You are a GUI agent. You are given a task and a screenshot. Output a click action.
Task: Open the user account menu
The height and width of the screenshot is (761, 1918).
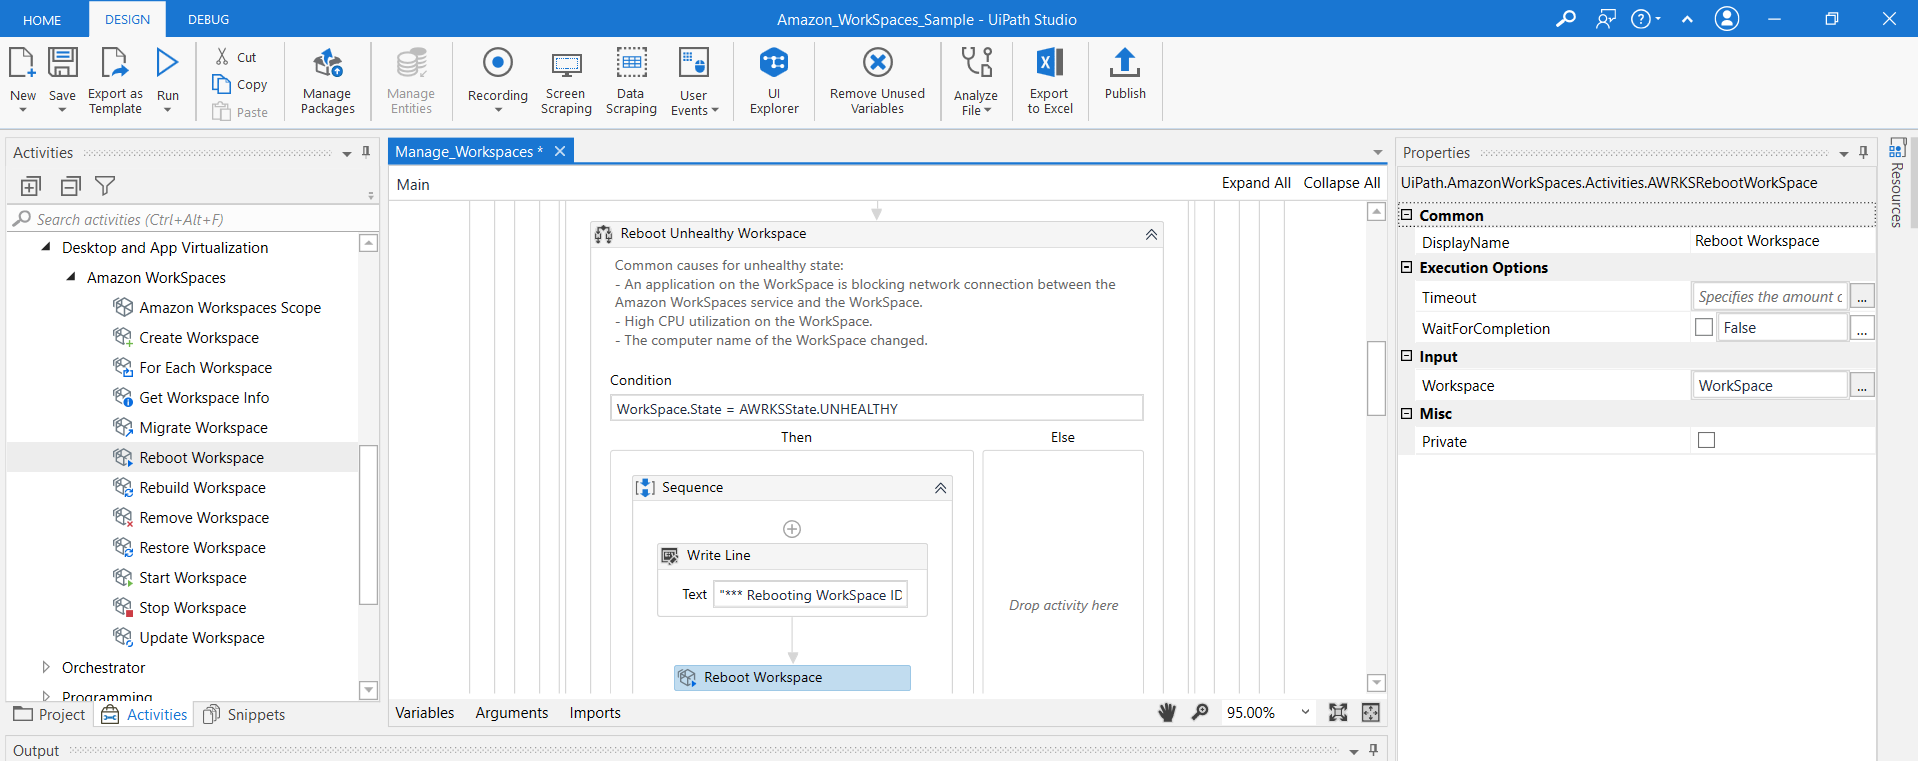tap(1727, 19)
